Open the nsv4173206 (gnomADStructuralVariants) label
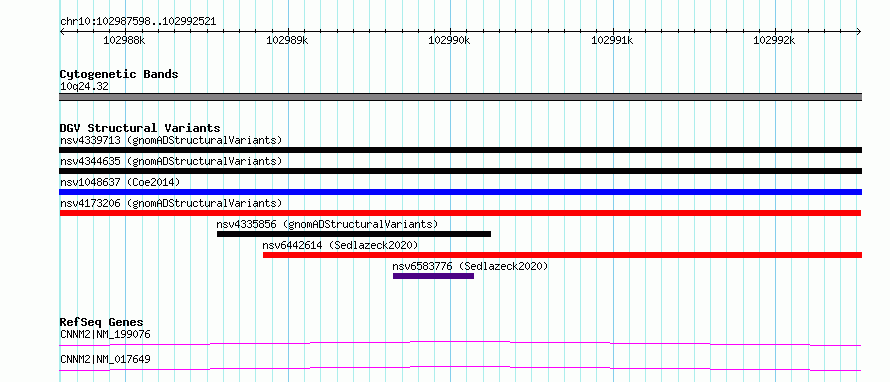This screenshot has height=382, width=890. [x=171, y=203]
